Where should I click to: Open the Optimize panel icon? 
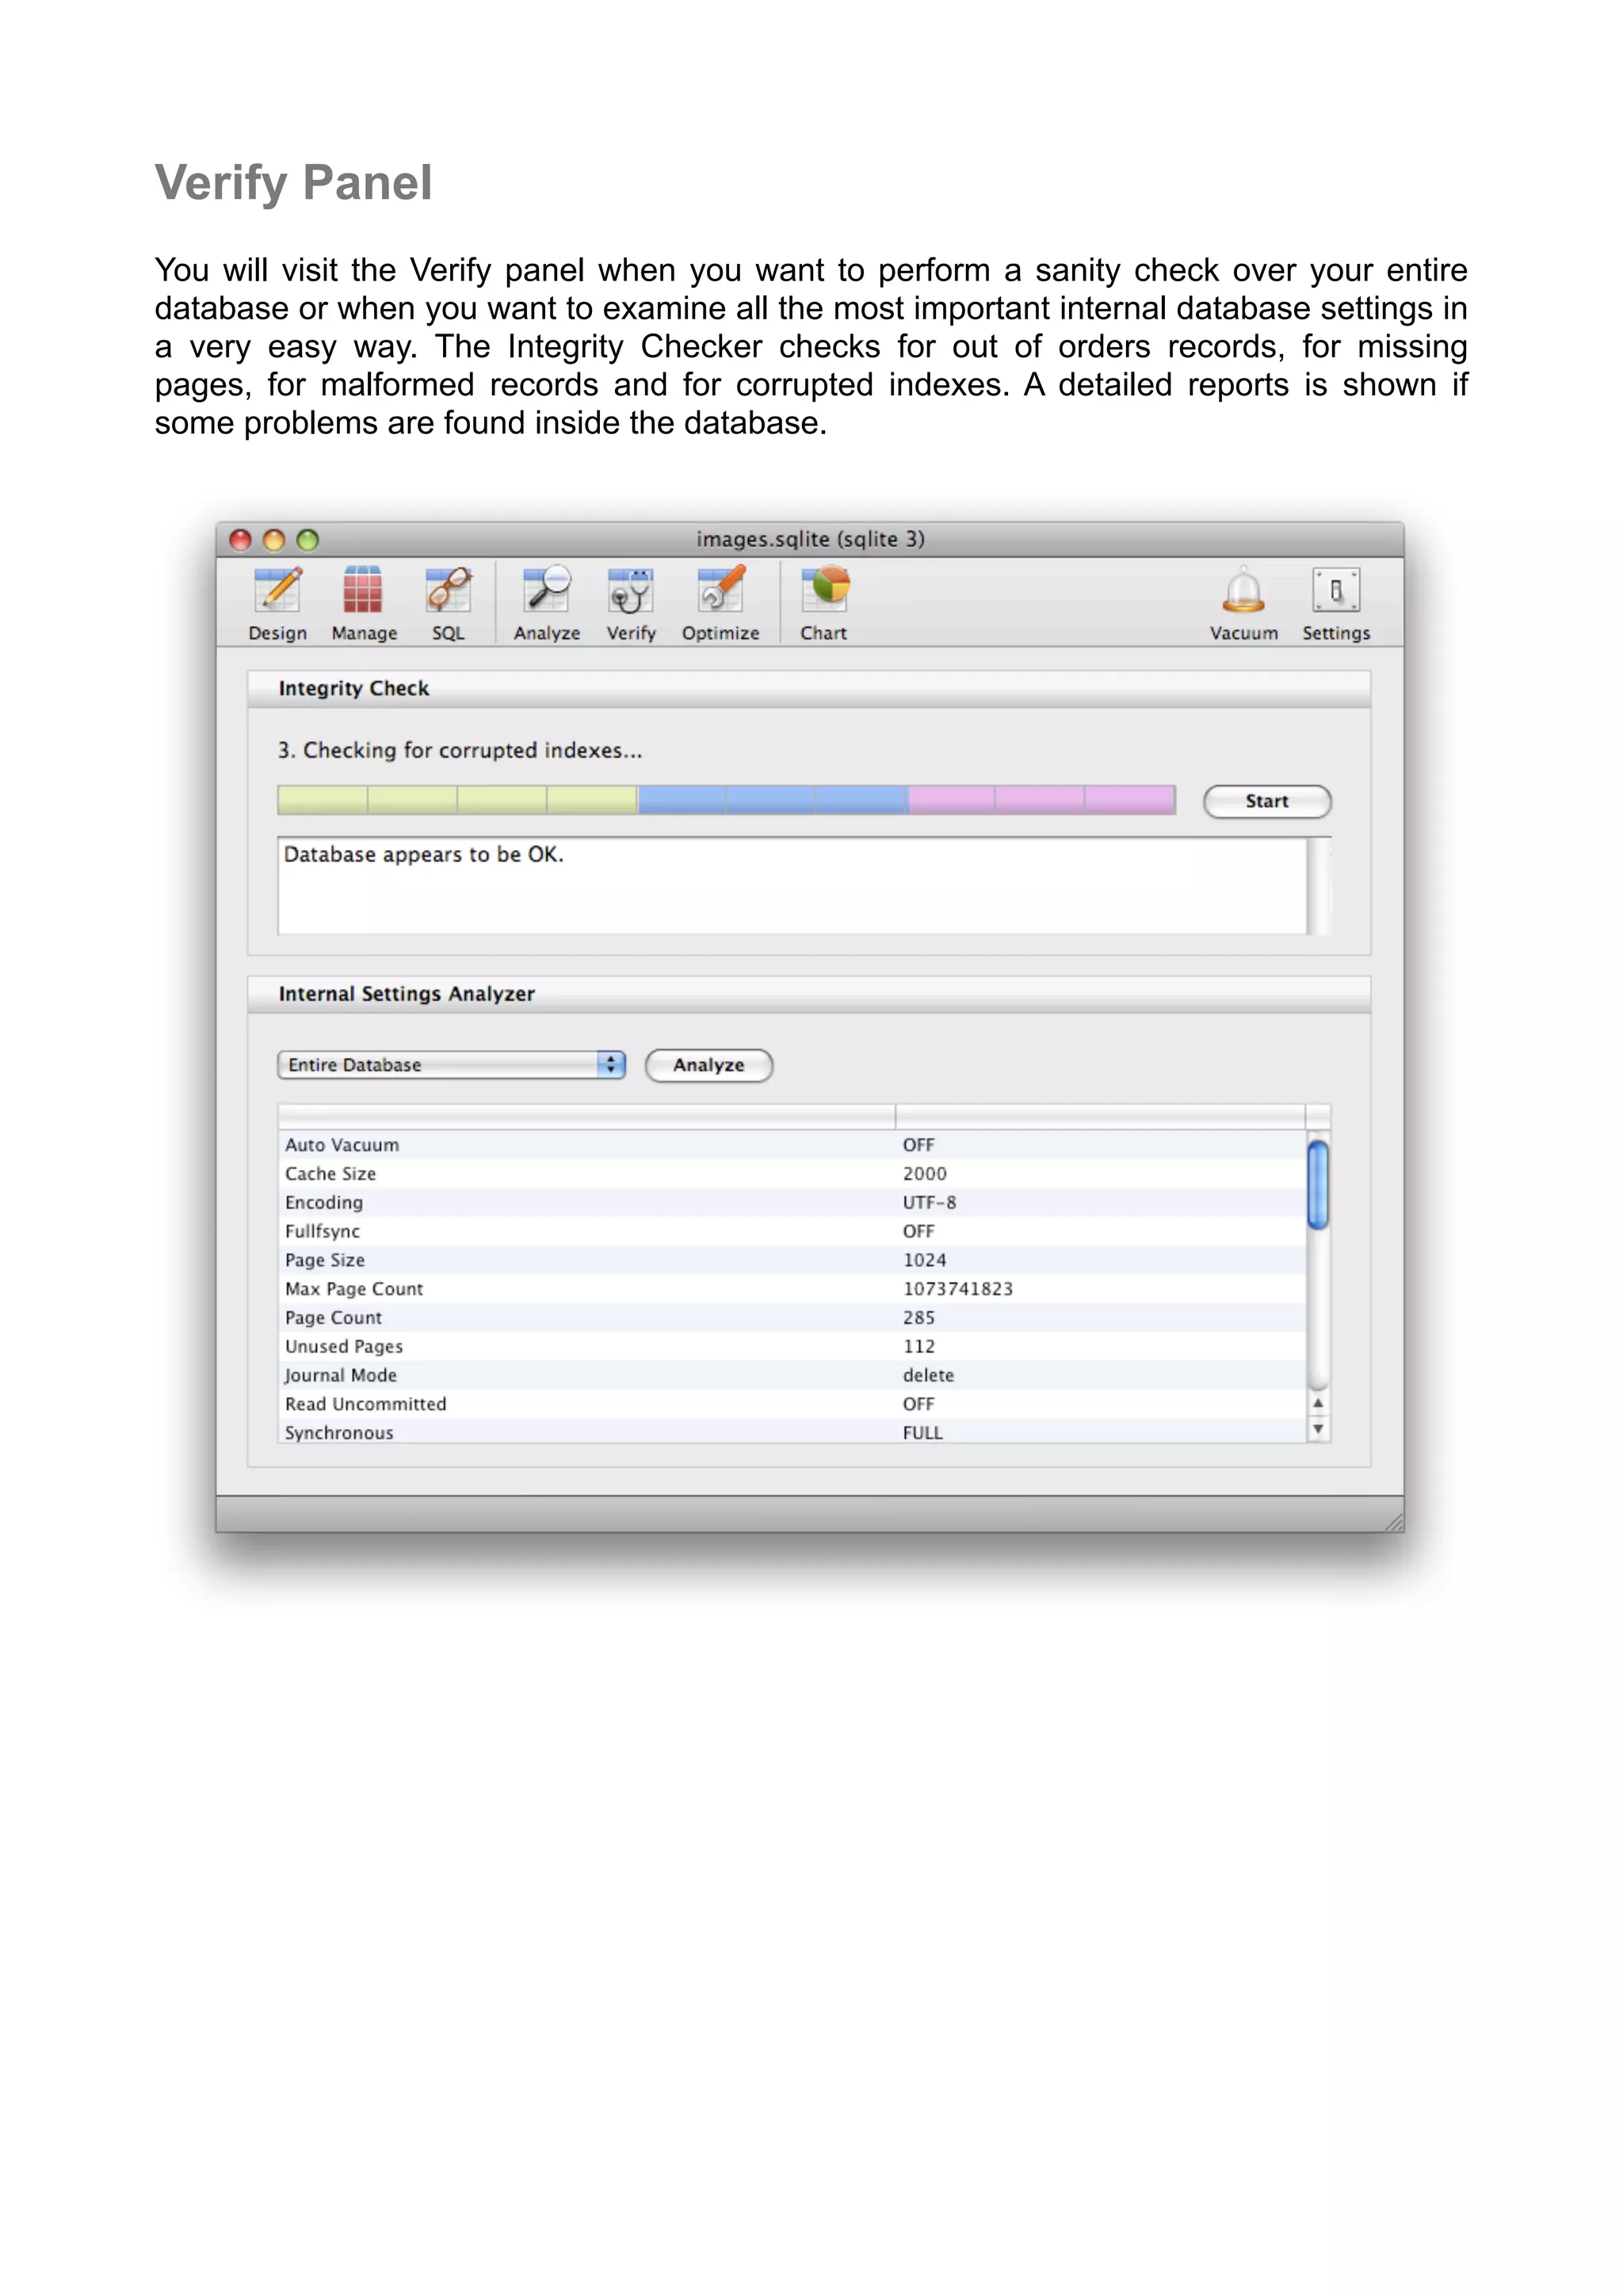720,603
